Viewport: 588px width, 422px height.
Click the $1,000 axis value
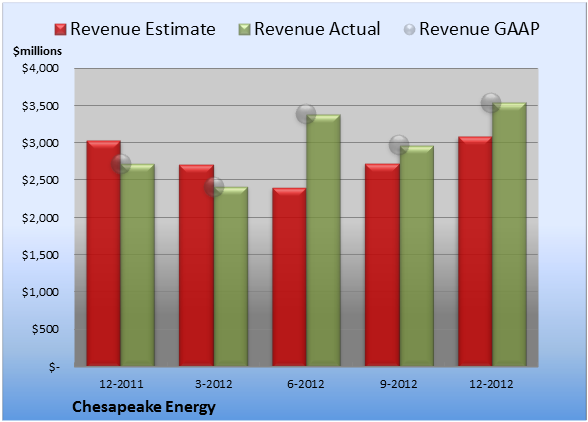coord(40,292)
